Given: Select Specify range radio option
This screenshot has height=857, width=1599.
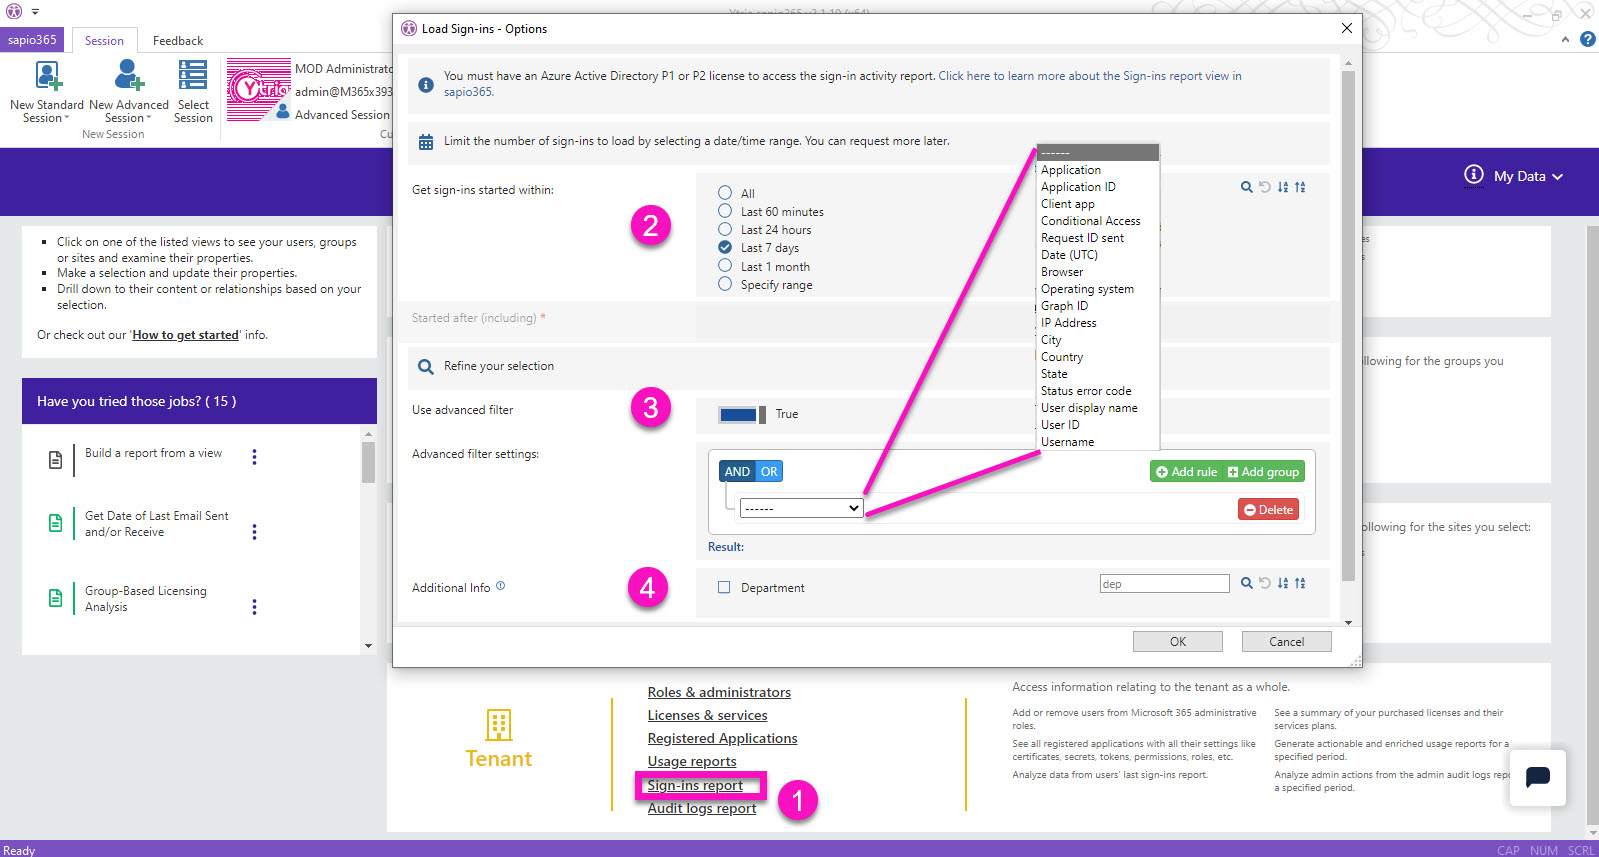Looking at the screenshot, I should click(725, 284).
